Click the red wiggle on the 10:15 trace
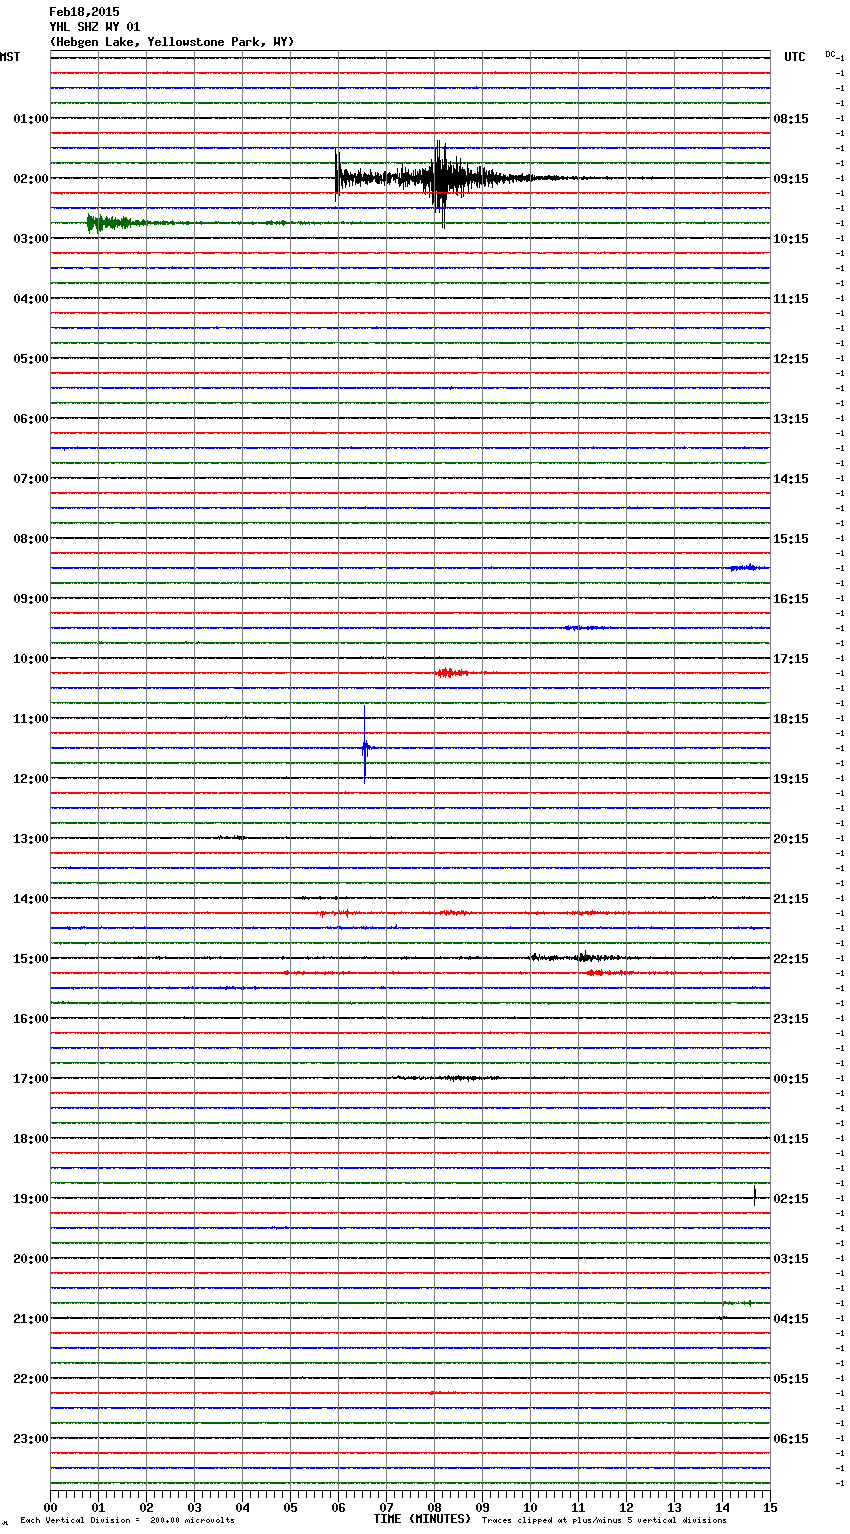This screenshot has height=1534, width=850. [452, 673]
